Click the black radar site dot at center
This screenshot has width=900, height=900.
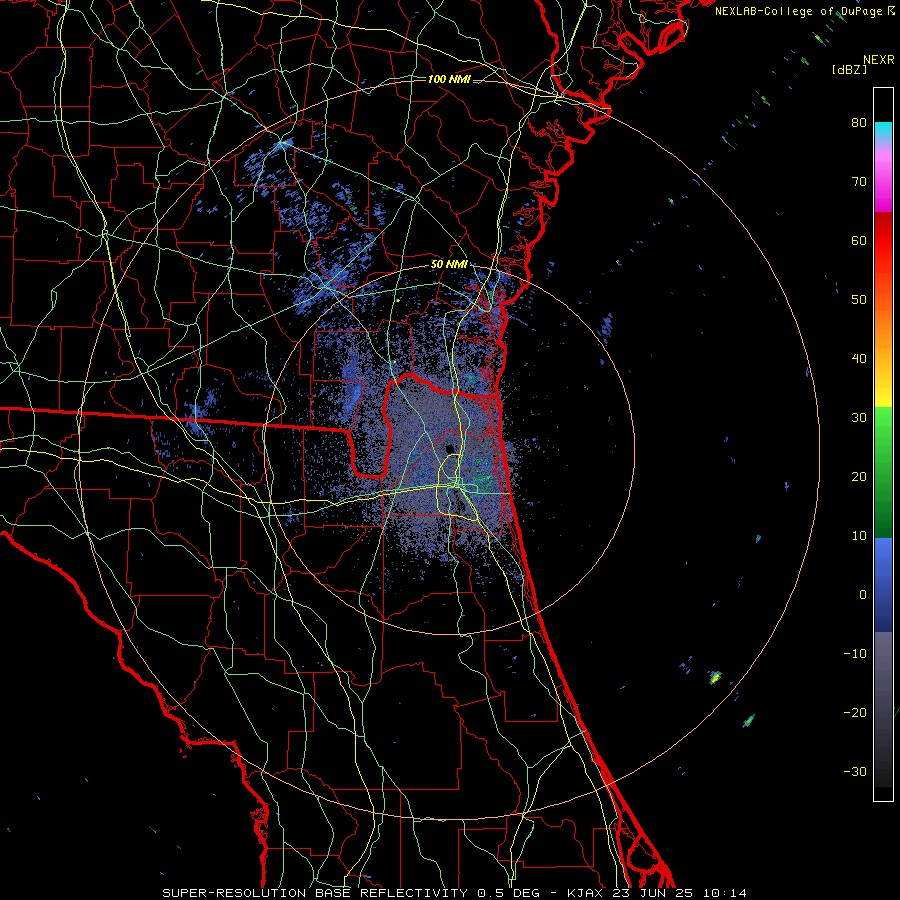pos(449,448)
